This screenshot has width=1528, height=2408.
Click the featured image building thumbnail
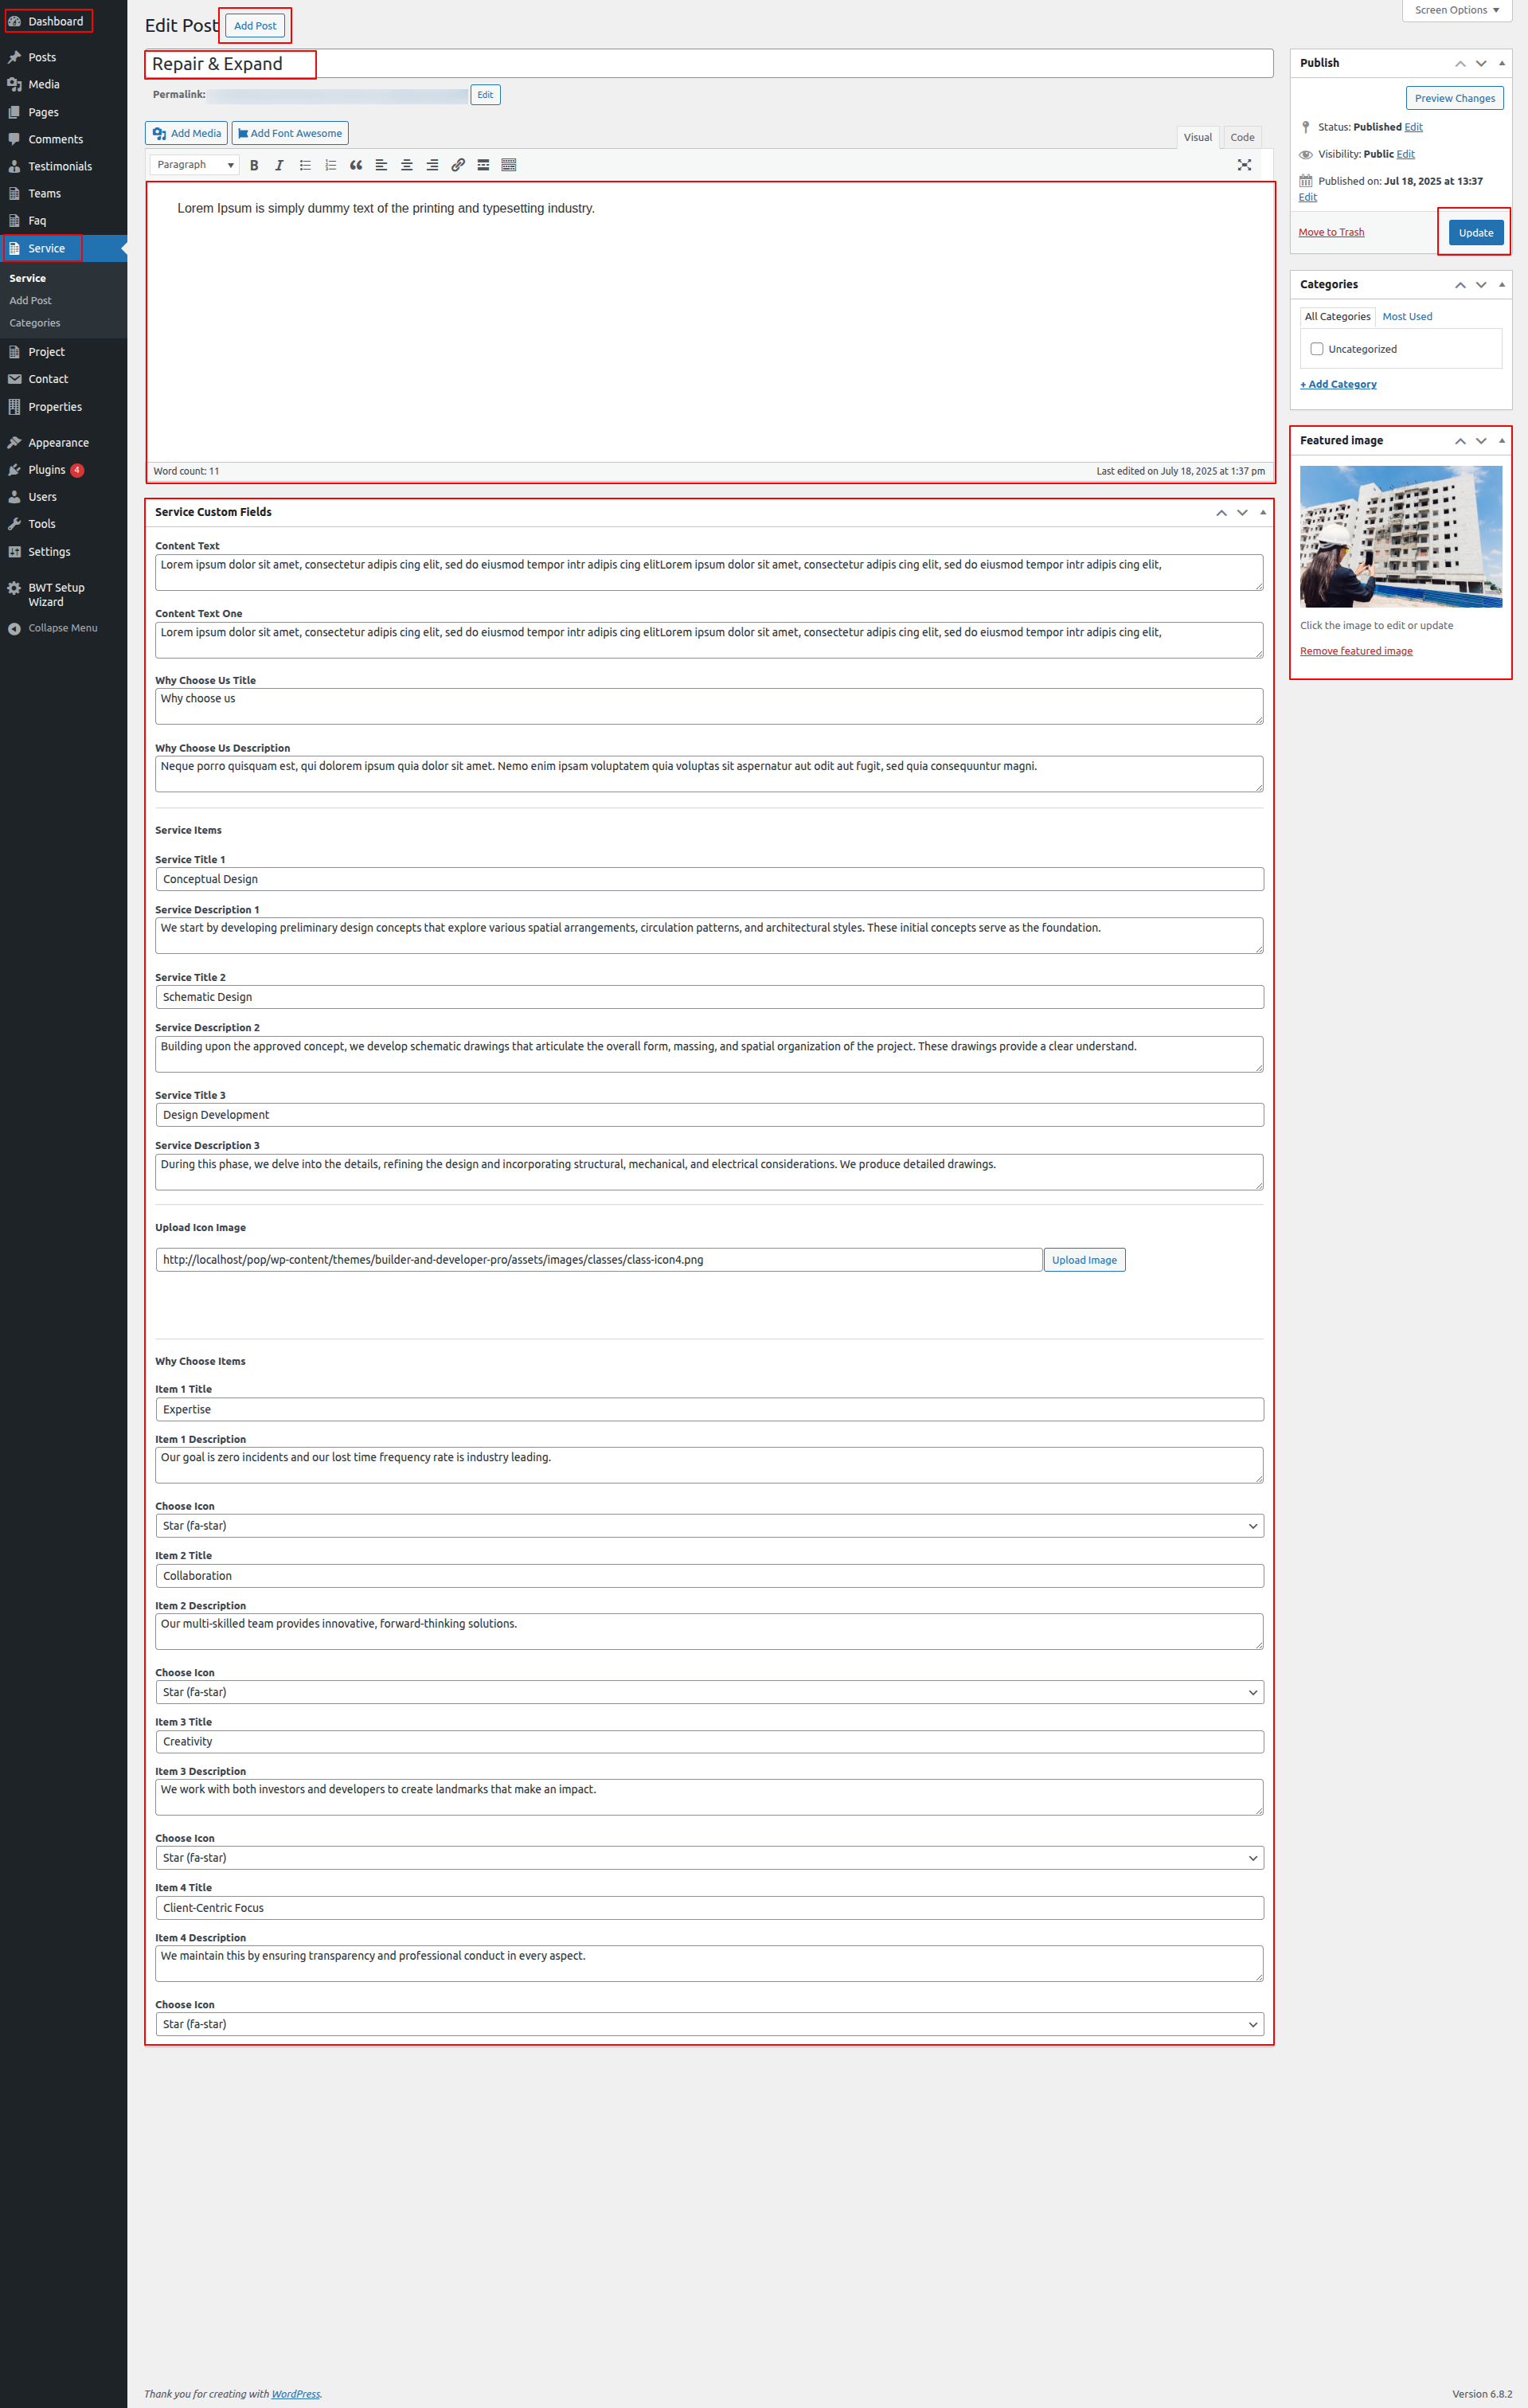[1400, 536]
